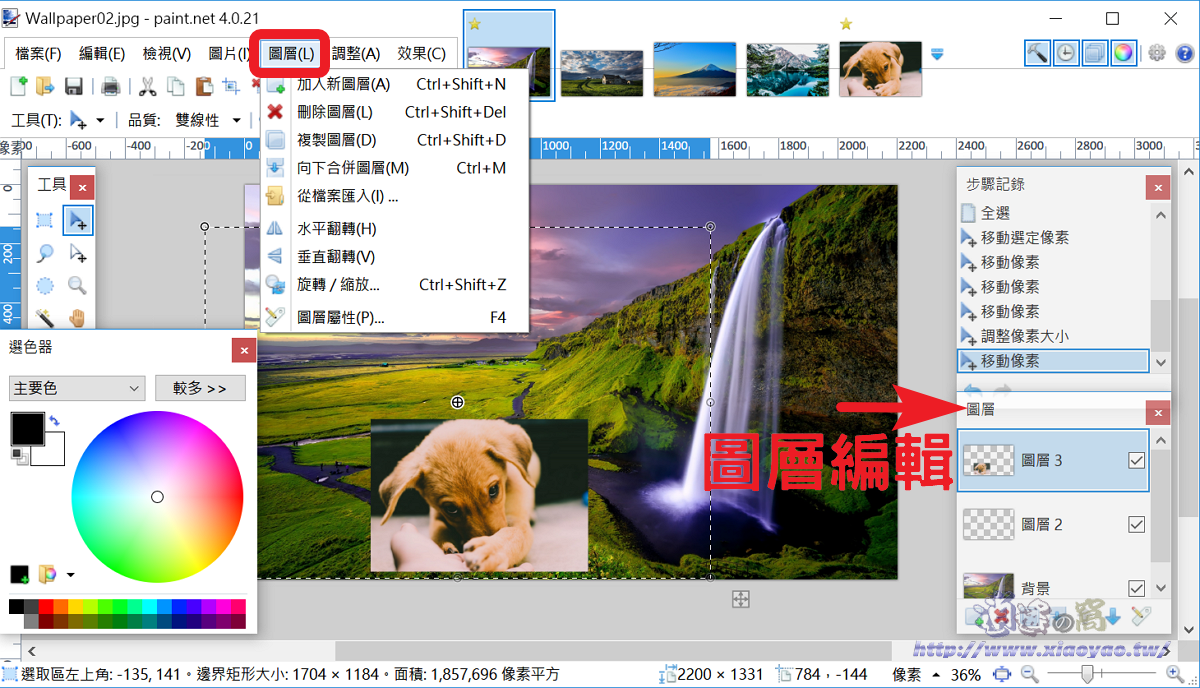This screenshot has height=688, width=1200.
Task: Toggle the Layers window icon at top right
Action: pos(1095,53)
